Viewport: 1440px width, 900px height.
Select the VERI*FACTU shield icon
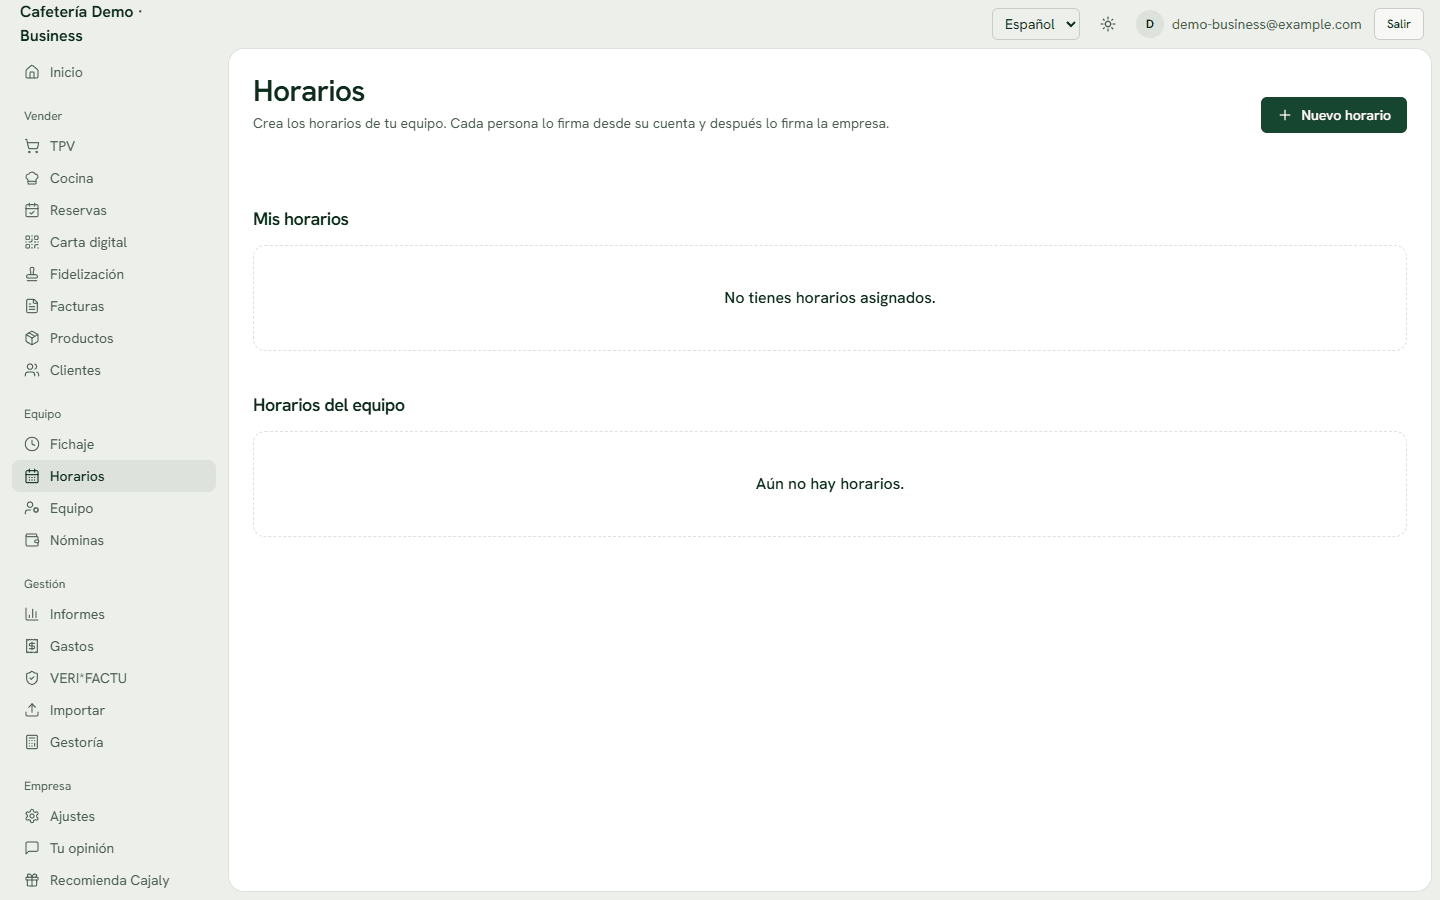[x=32, y=678]
